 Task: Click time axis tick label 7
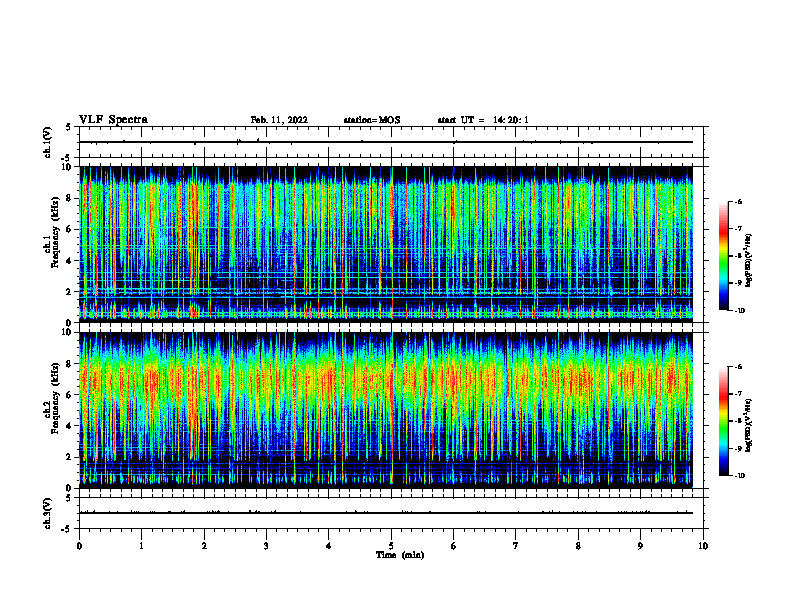click(516, 546)
